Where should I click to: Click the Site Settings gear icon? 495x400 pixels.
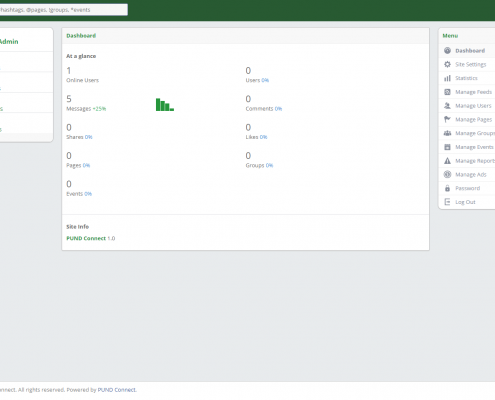pyautogui.click(x=447, y=64)
